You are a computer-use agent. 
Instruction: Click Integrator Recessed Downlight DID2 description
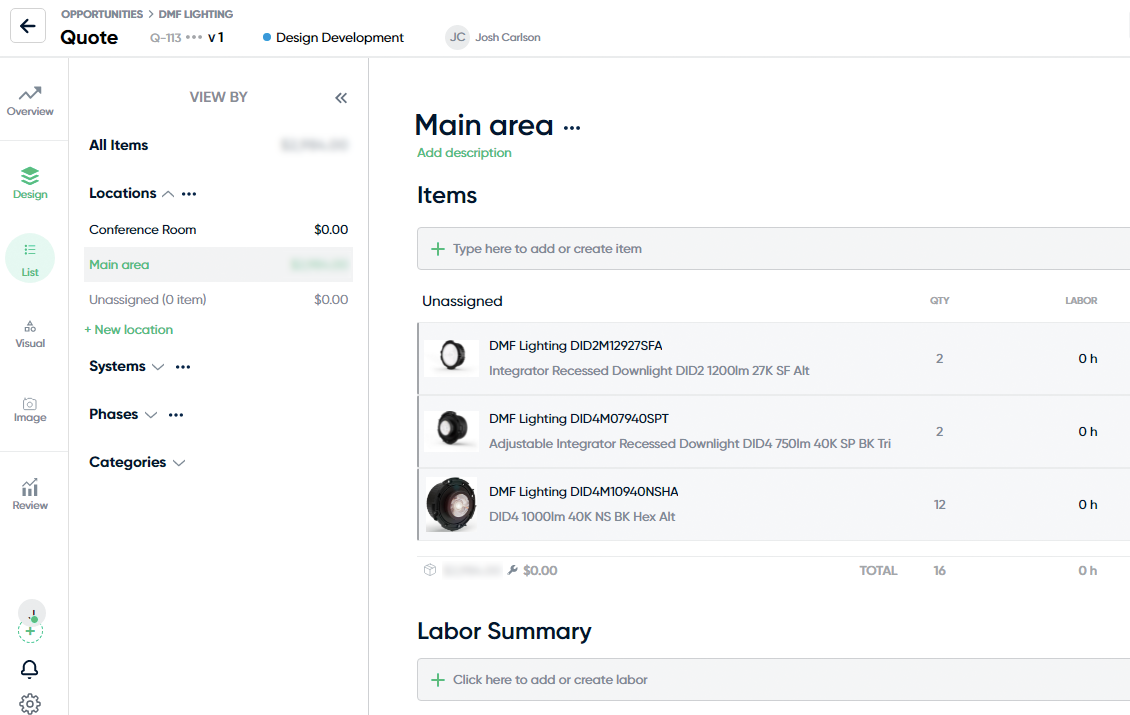tap(649, 370)
